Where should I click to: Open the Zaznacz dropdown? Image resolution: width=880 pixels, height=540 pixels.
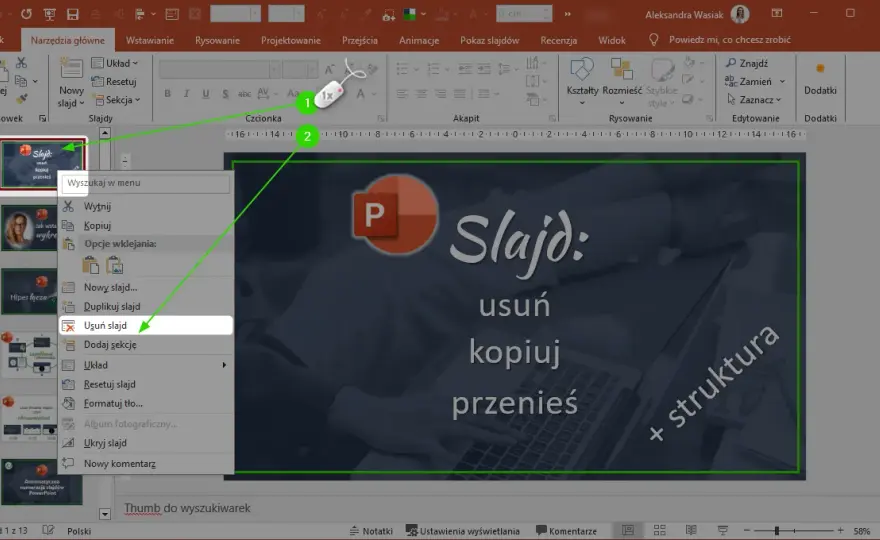[754, 100]
